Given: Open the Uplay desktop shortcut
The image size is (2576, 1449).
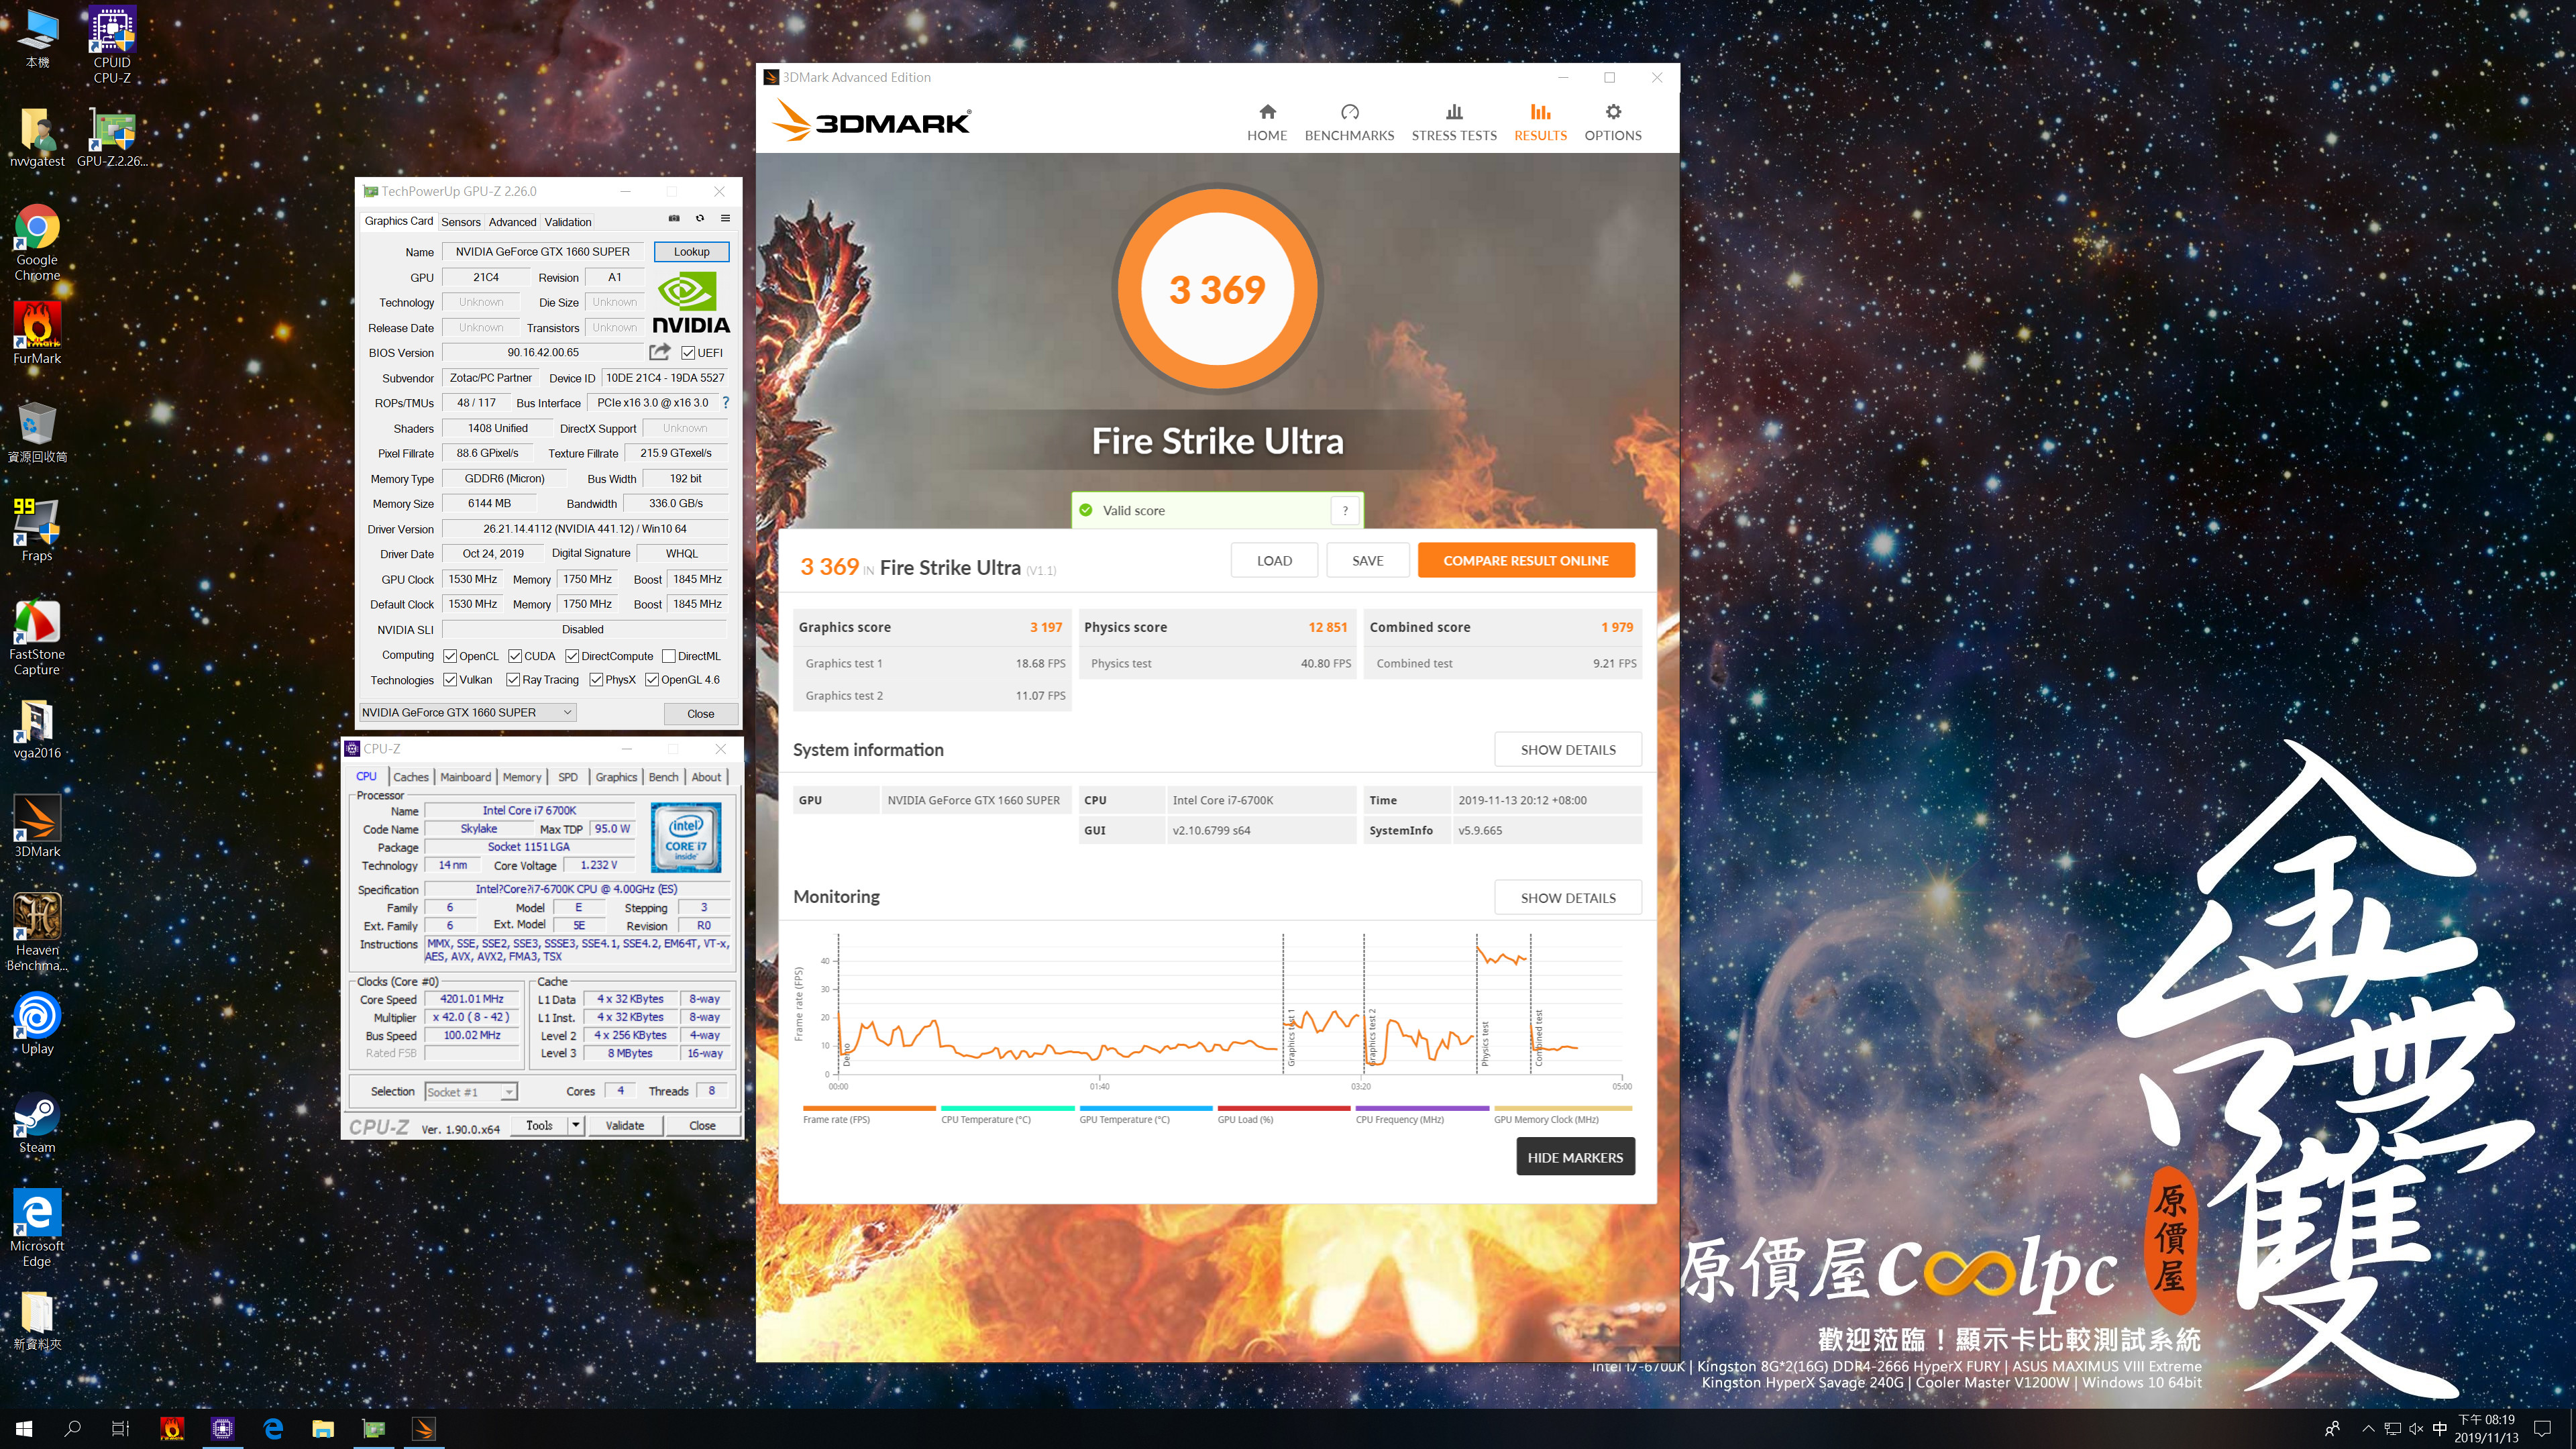Looking at the screenshot, I should [37, 1024].
